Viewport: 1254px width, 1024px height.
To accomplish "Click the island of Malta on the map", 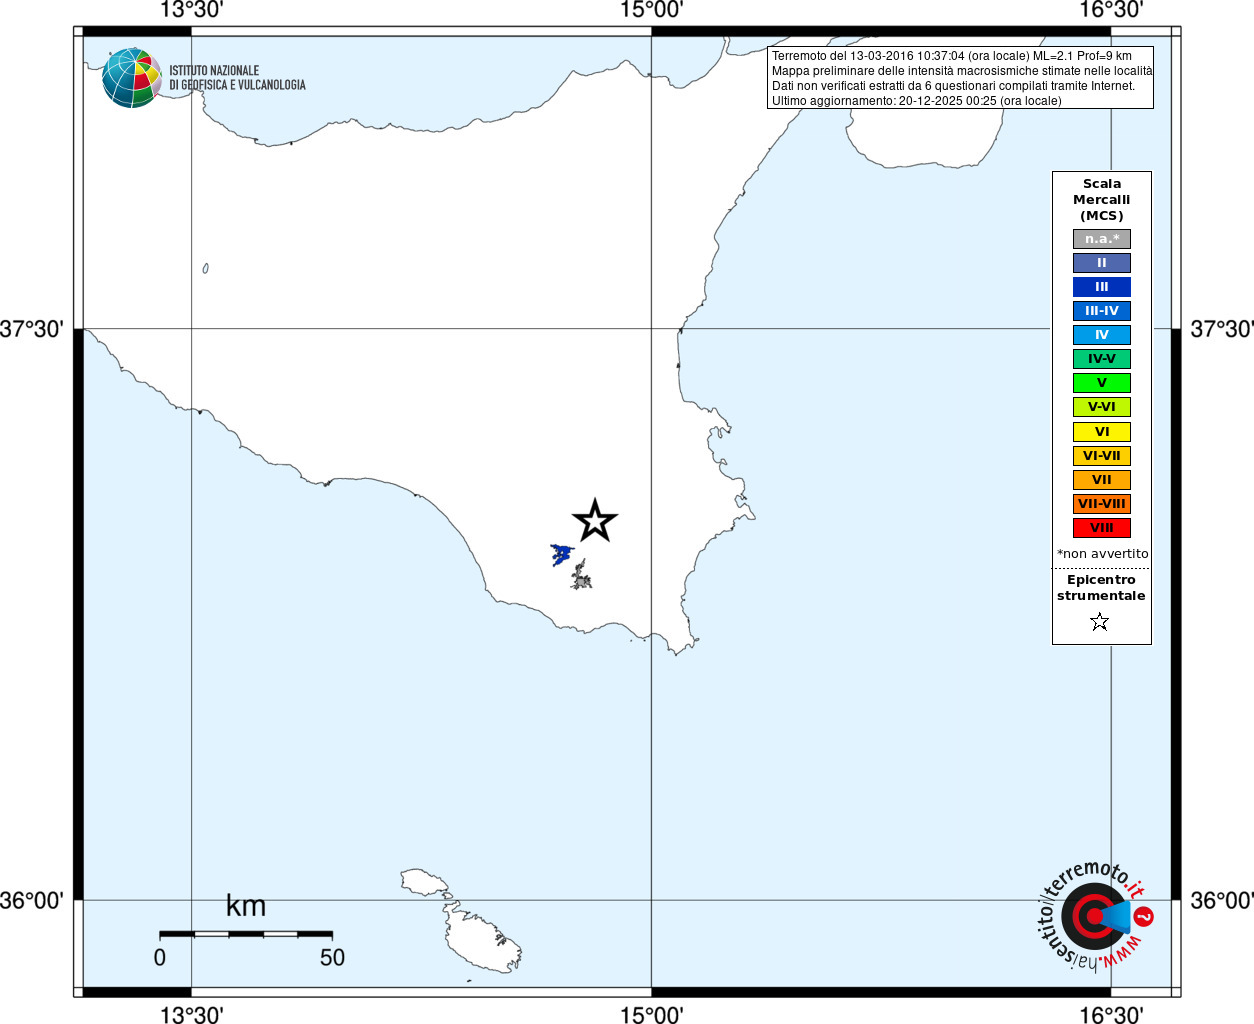I will pyautogui.click(x=484, y=938).
